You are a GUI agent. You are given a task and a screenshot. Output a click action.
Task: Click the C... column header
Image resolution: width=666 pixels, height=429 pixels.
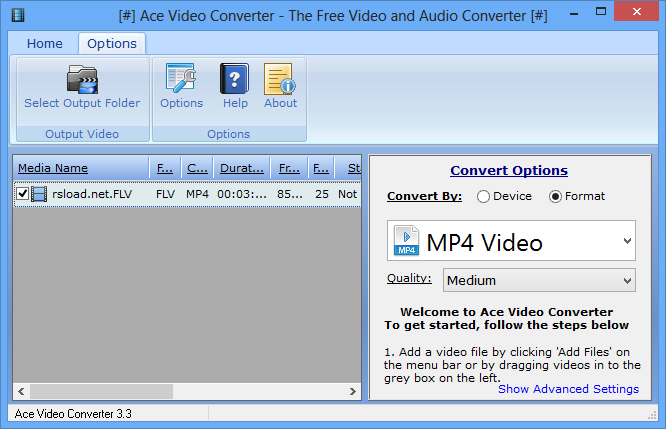[x=198, y=168]
